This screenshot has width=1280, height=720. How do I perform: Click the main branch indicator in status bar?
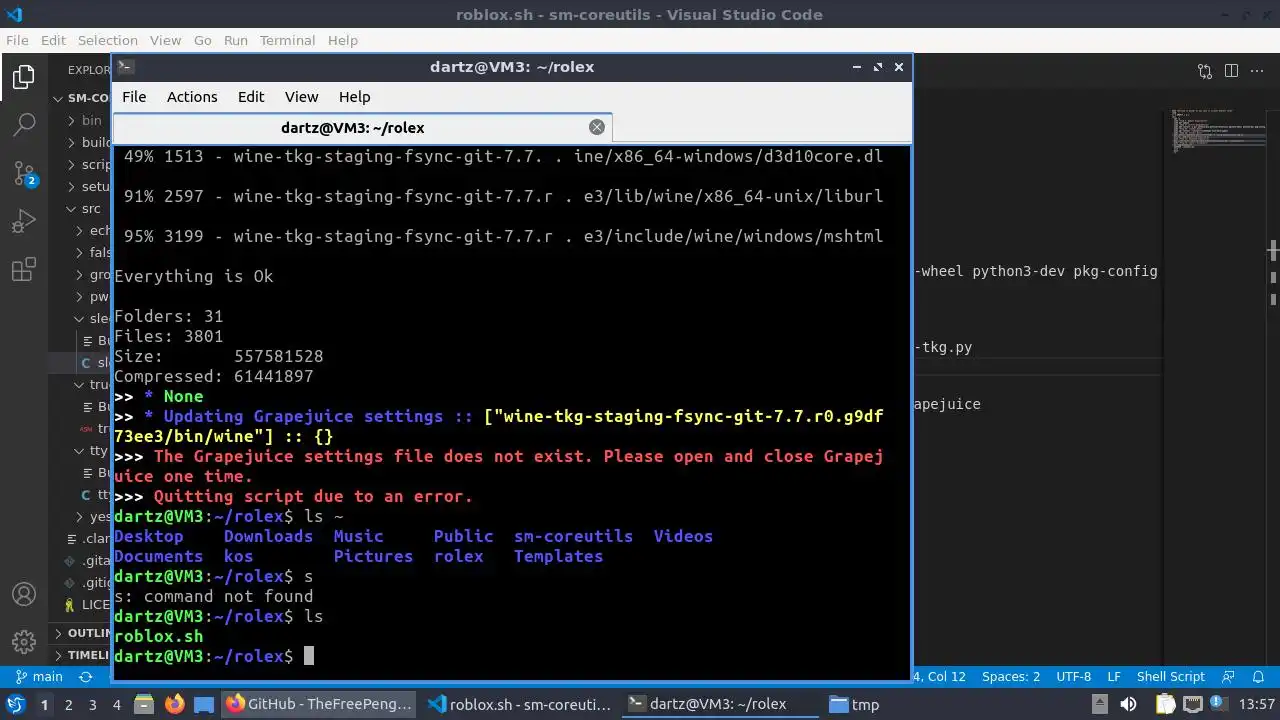click(x=40, y=677)
